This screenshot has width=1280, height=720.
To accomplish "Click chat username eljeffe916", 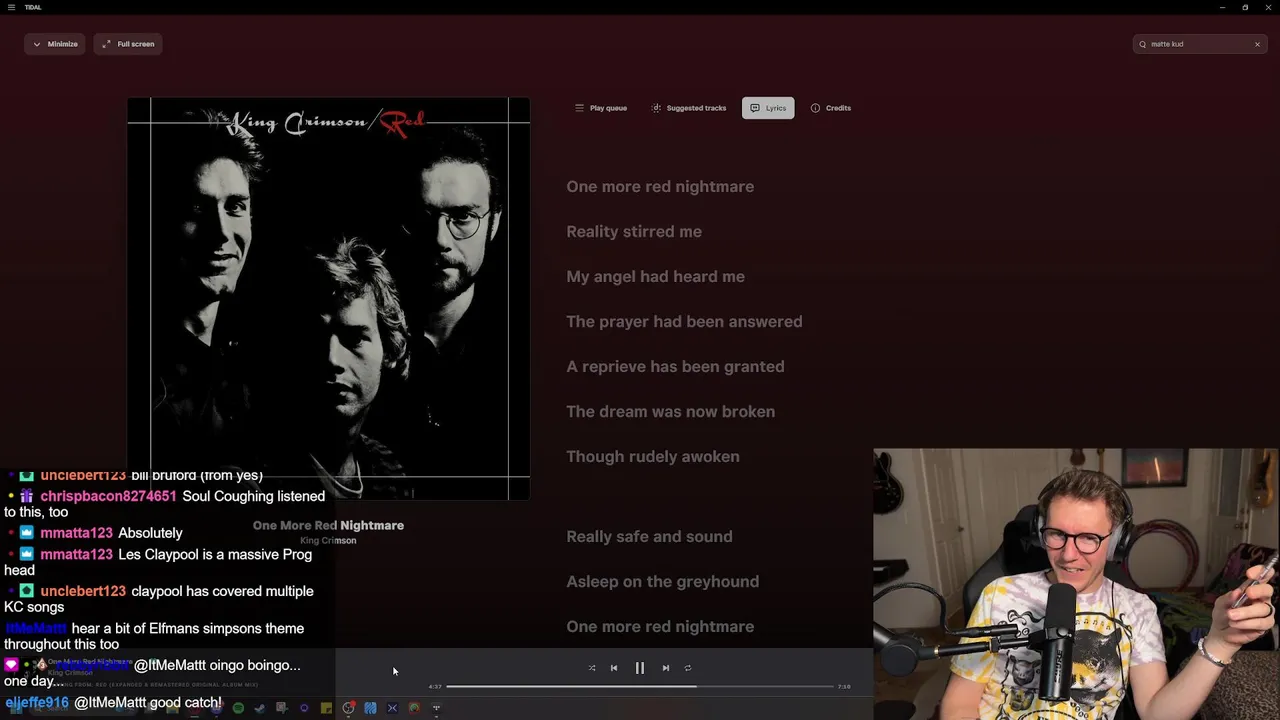I will point(37,703).
